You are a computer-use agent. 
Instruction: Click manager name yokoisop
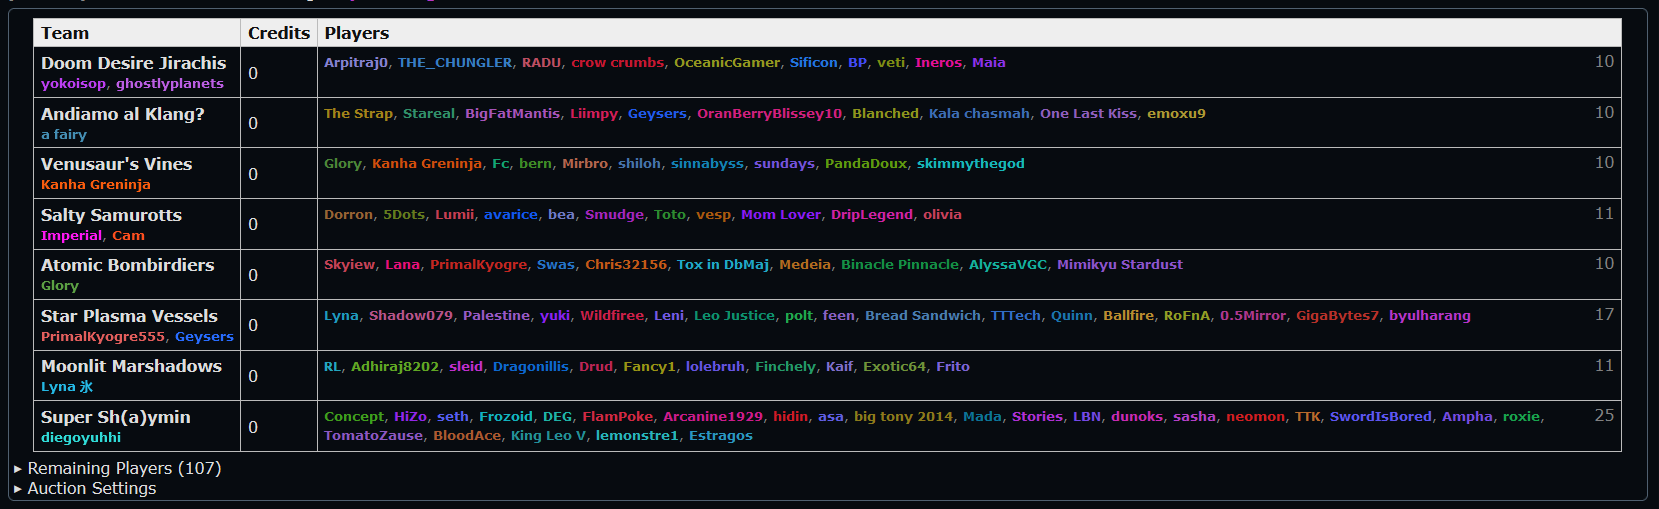pyautogui.click(x=73, y=84)
